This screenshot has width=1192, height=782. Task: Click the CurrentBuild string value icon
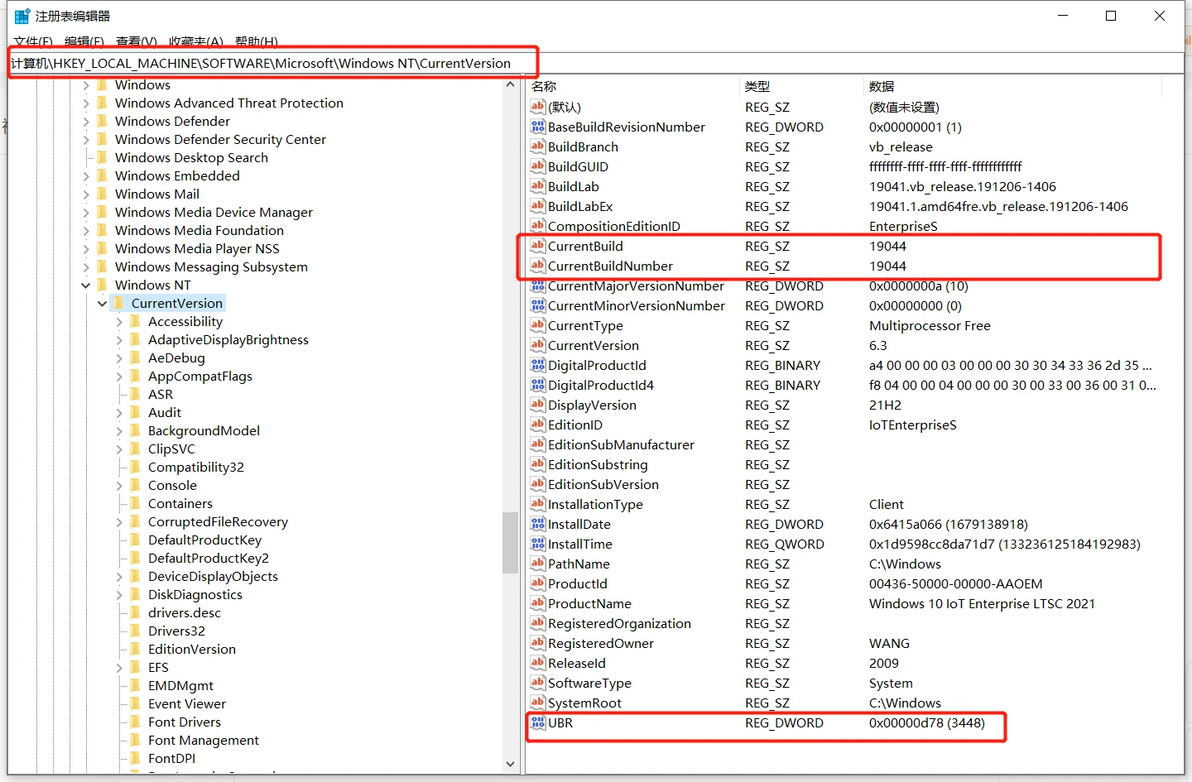[538, 245]
